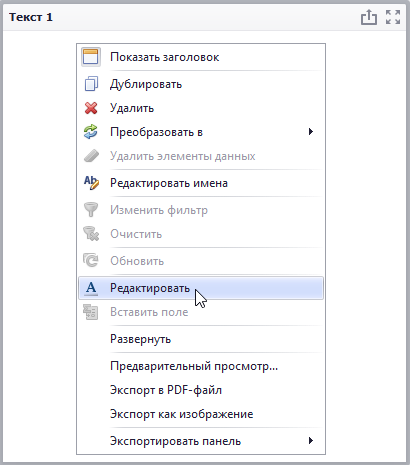Click the Текст 1 panel title

[x=31, y=17]
